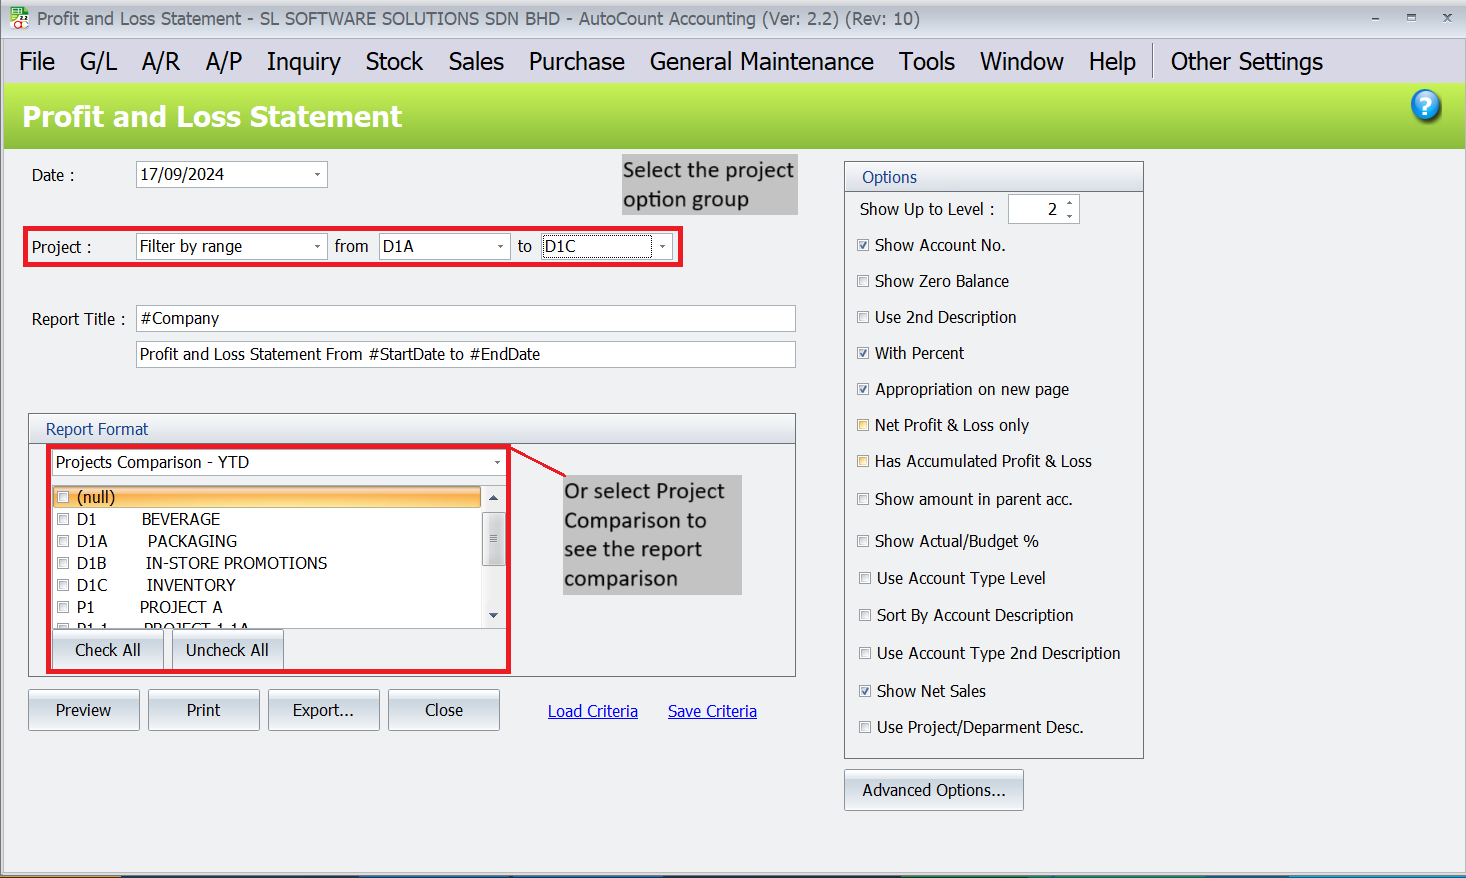The width and height of the screenshot is (1466, 878).
Task: Open the Load Criteria link
Action: pos(592,711)
